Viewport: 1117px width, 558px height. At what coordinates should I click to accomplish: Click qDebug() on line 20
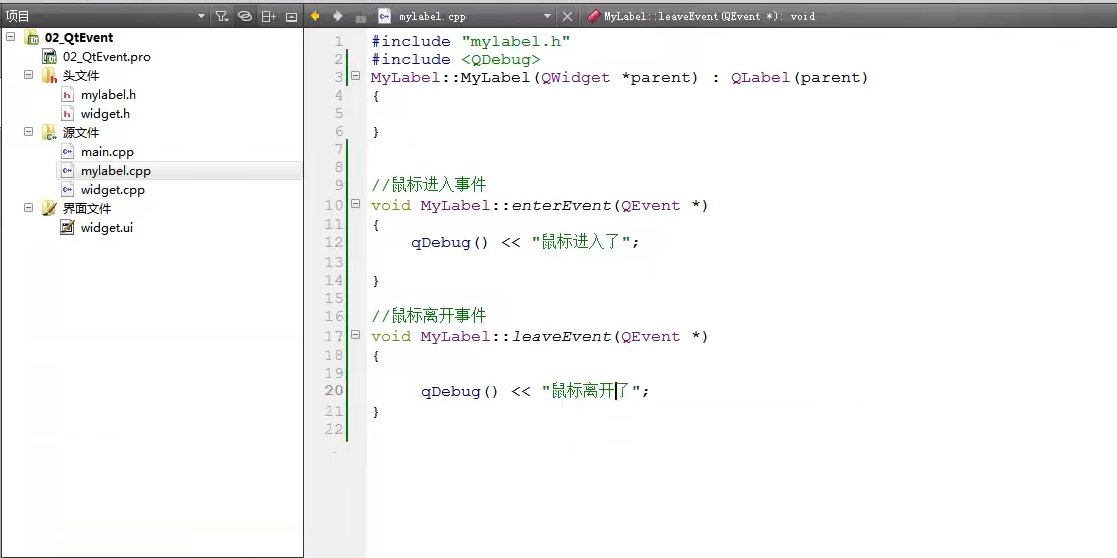coord(459,391)
